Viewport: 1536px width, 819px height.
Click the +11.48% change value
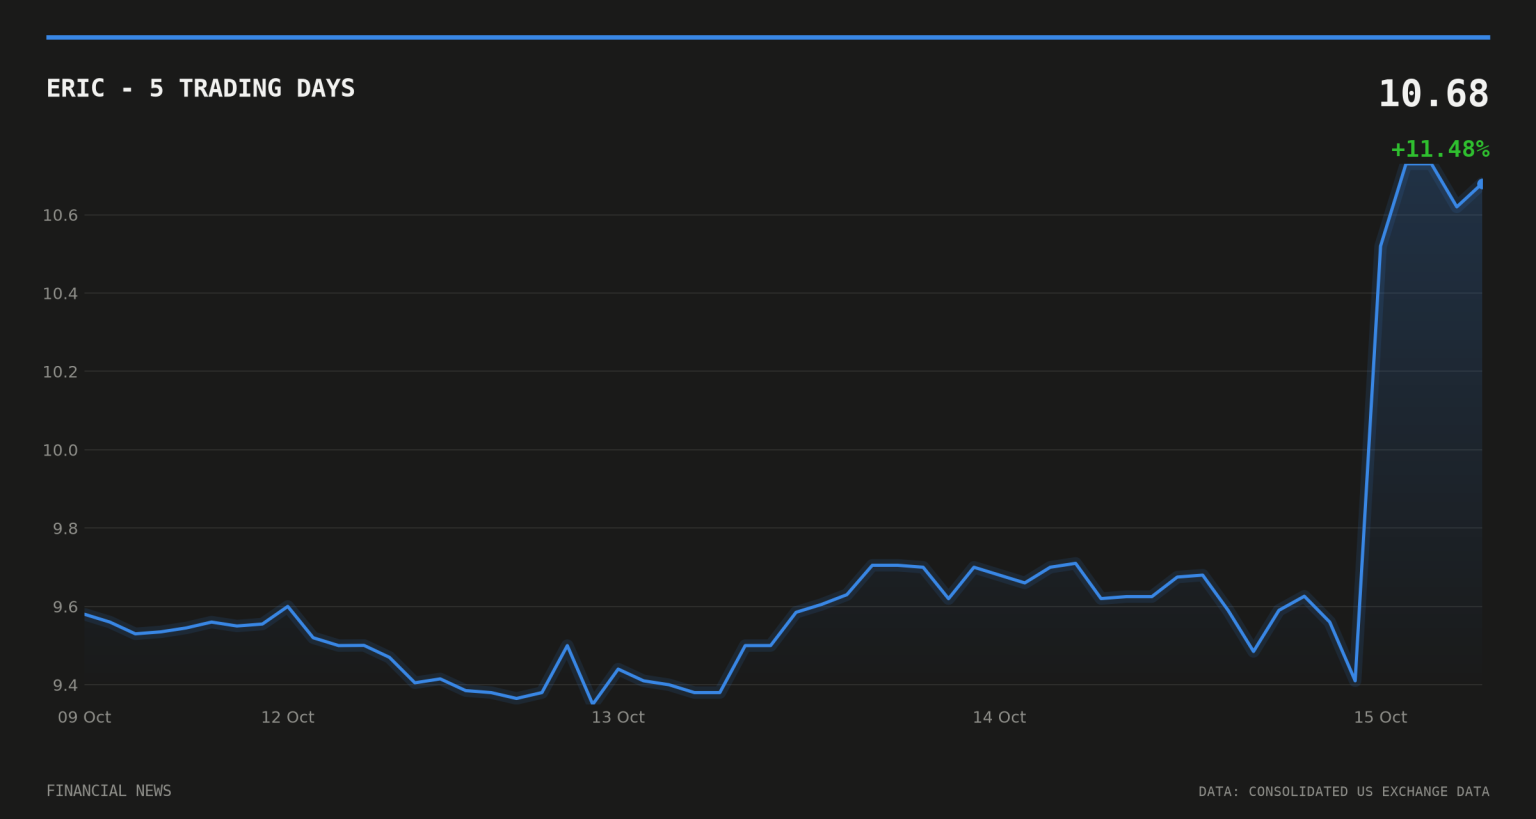[1440, 149]
